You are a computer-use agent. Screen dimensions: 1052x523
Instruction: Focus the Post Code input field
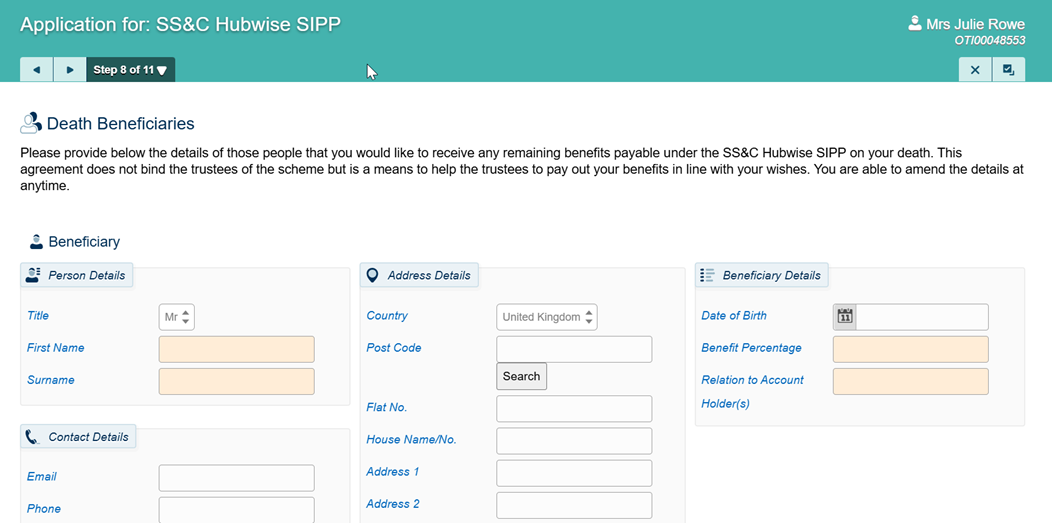pyautogui.click(x=574, y=349)
